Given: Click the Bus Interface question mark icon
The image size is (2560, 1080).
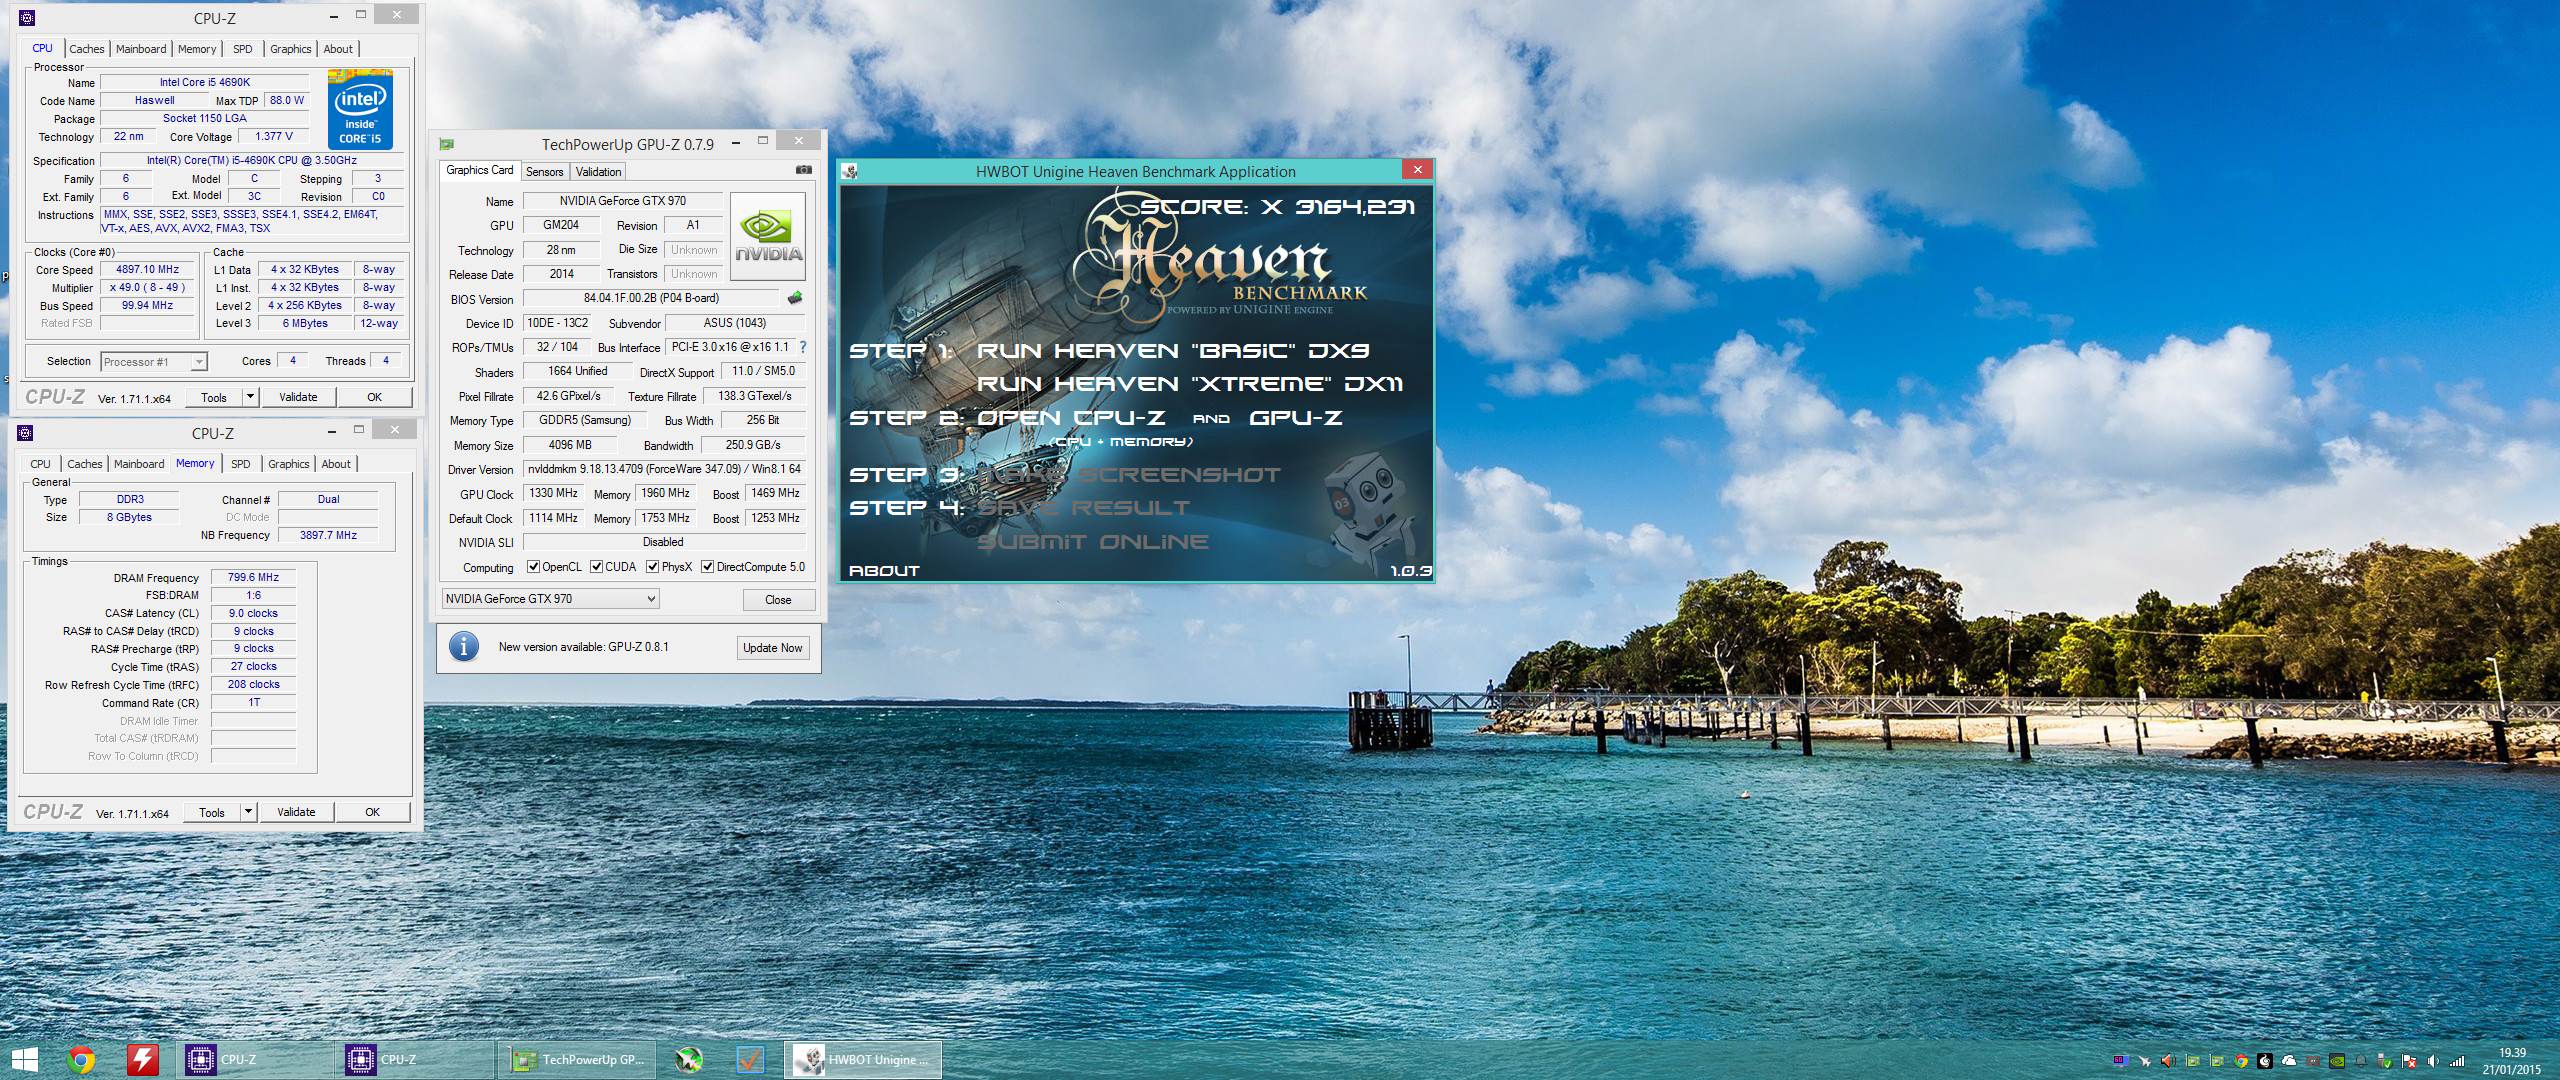Looking at the screenshot, I should 802,347.
